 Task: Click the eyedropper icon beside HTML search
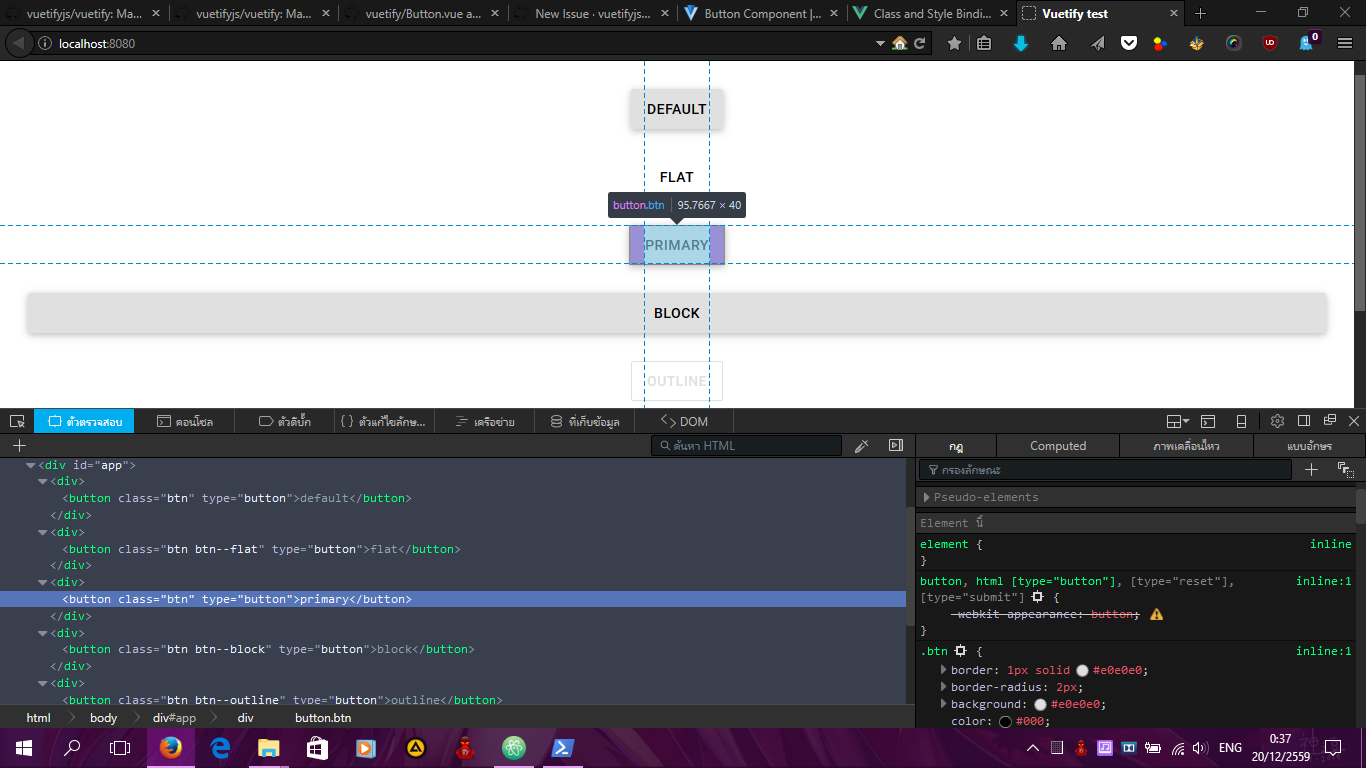(x=862, y=445)
